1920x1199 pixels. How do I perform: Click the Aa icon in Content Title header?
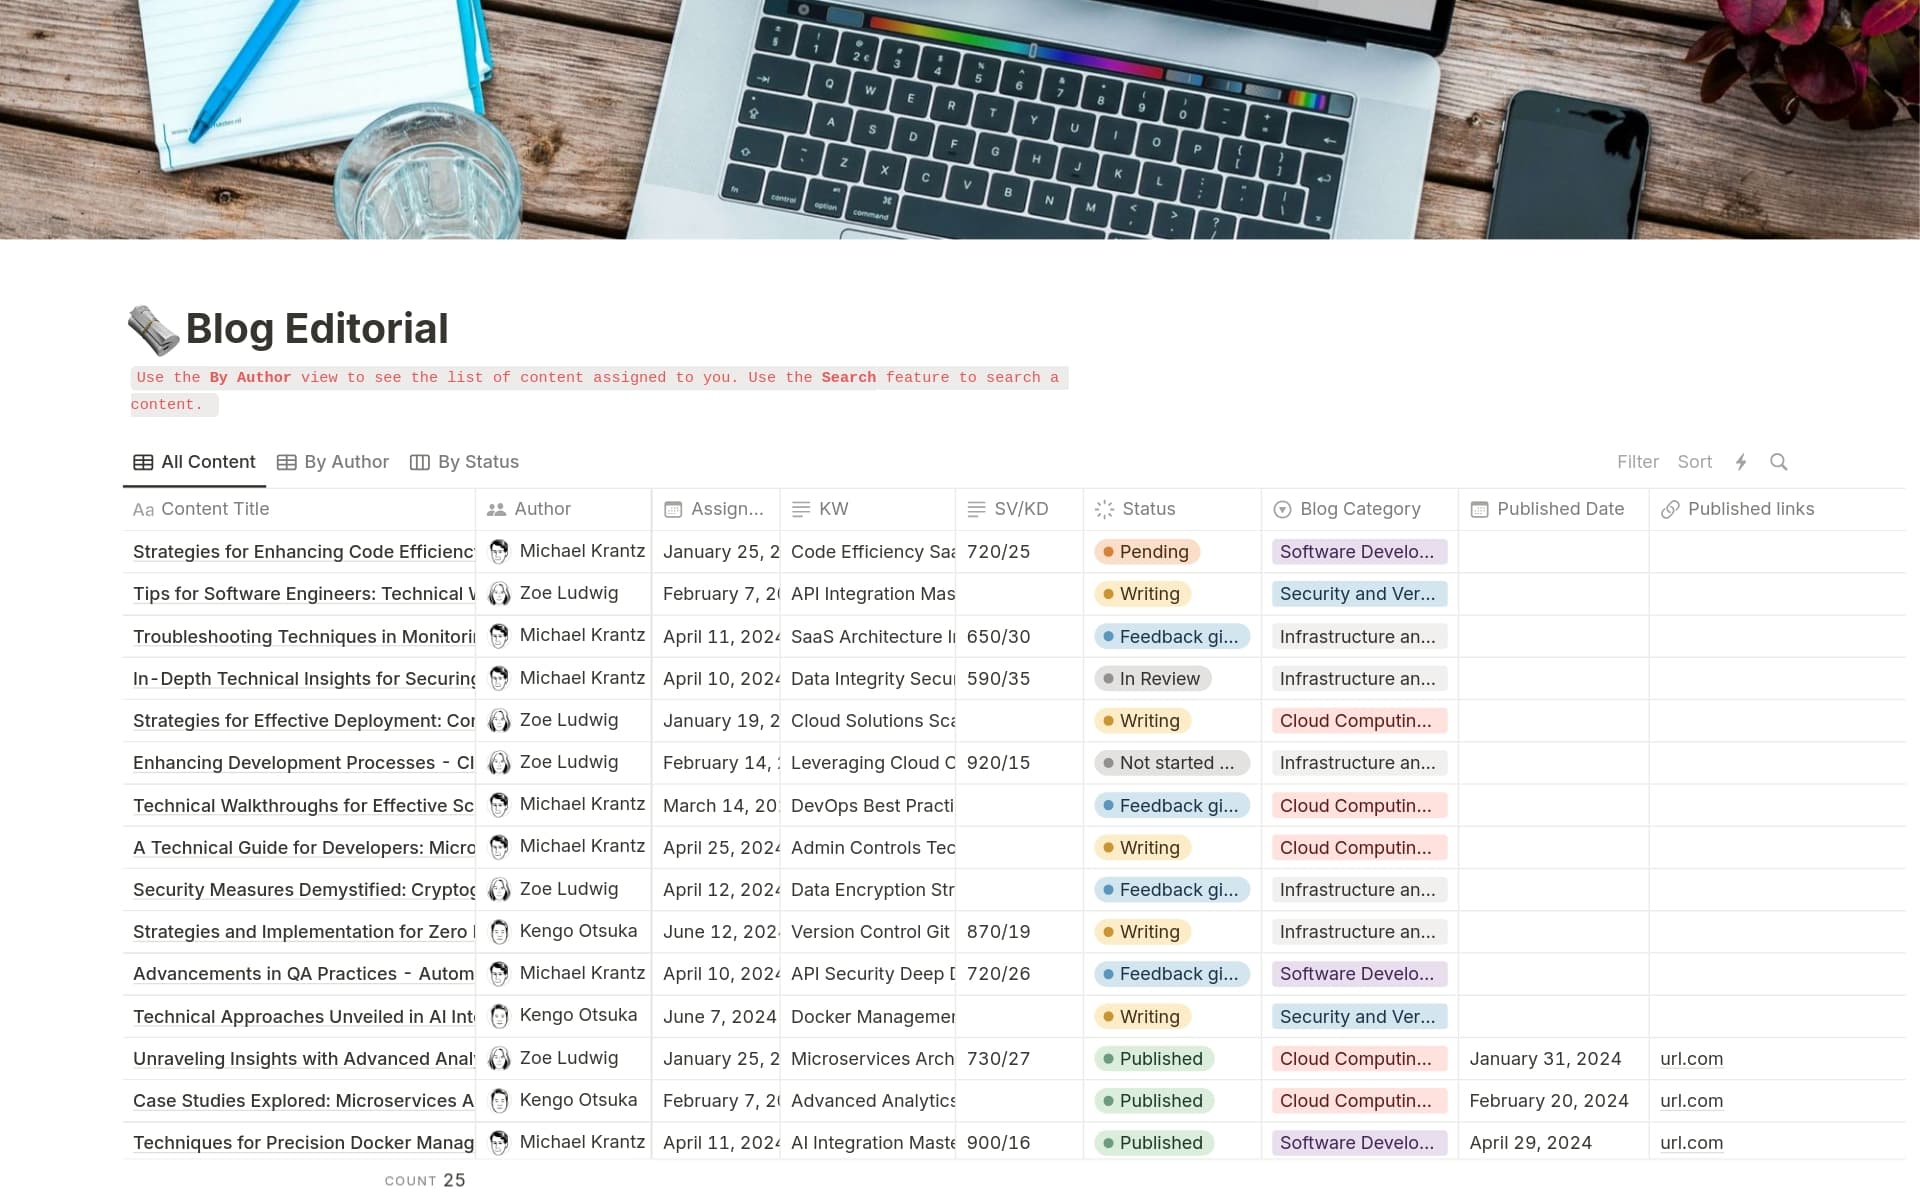point(143,510)
